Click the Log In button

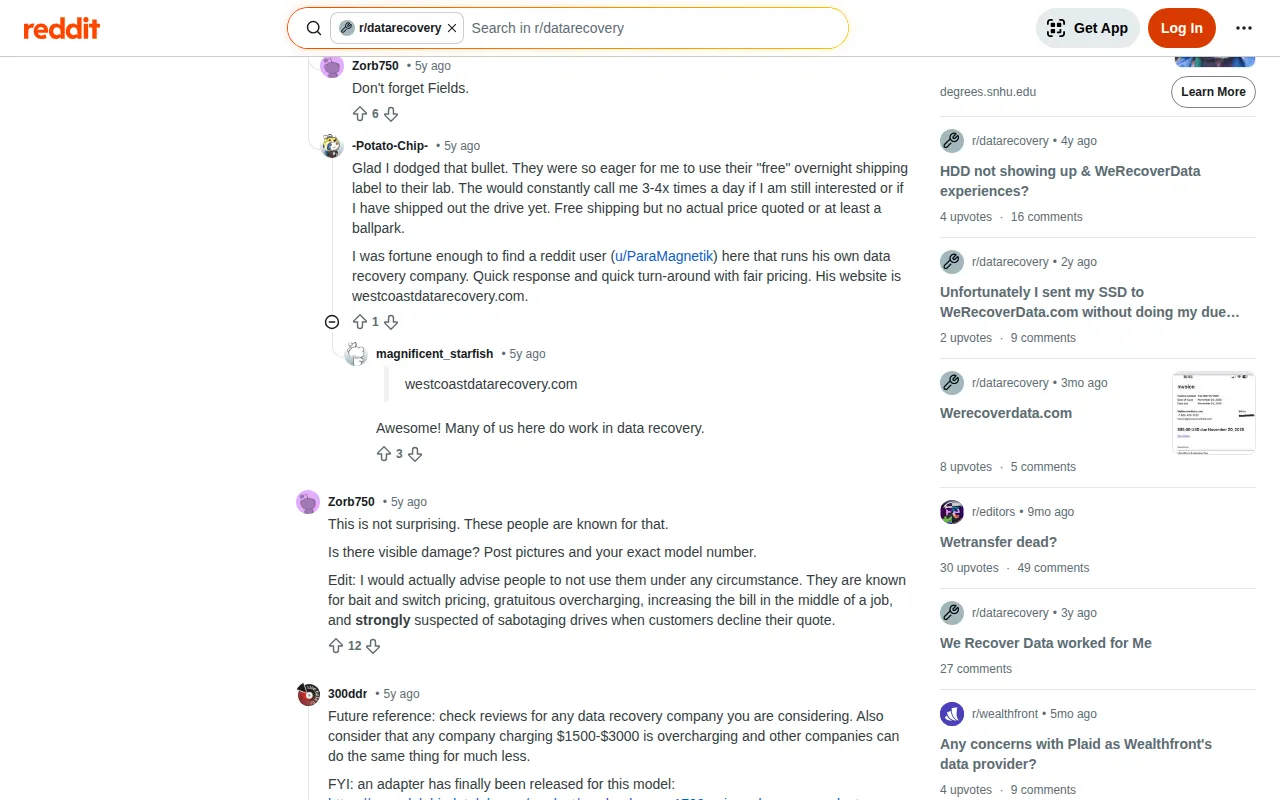click(x=1181, y=28)
